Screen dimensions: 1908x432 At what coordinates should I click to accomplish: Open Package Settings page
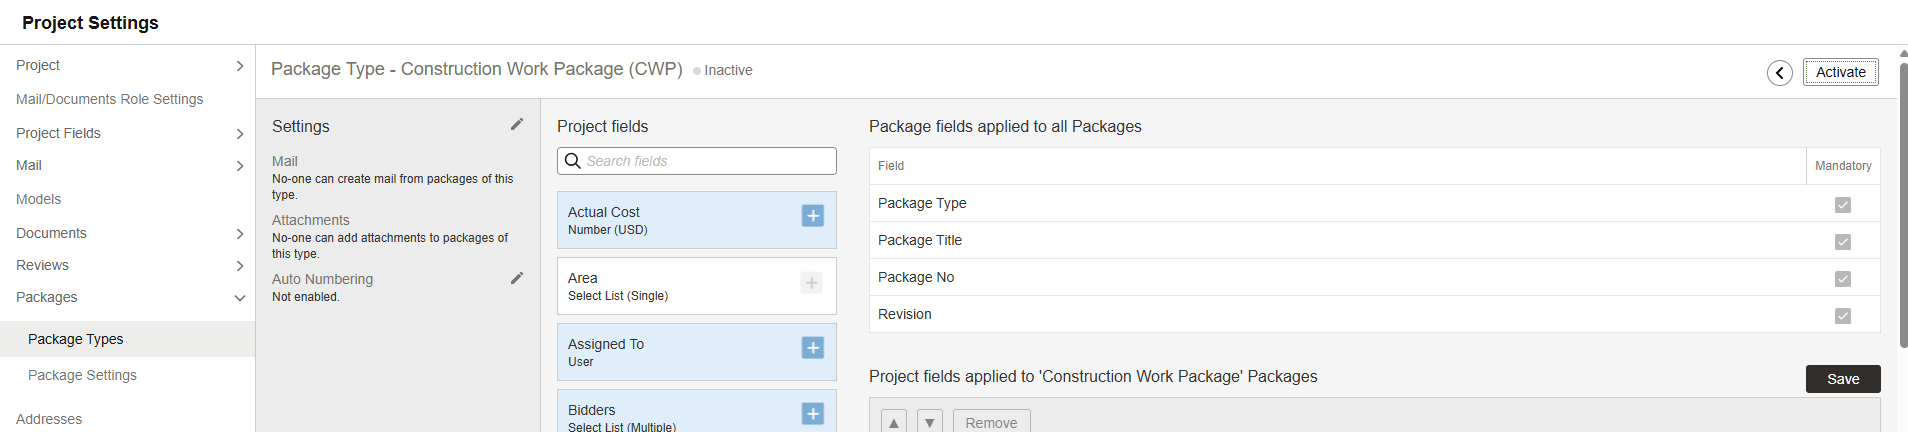[82, 375]
